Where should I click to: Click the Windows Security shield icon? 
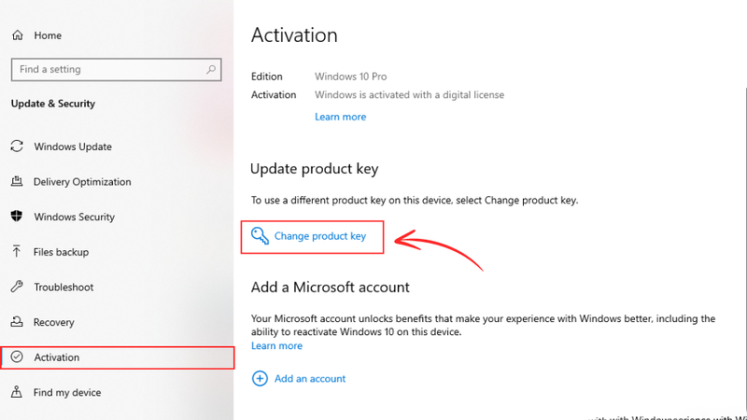pyautogui.click(x=17, y=217)
